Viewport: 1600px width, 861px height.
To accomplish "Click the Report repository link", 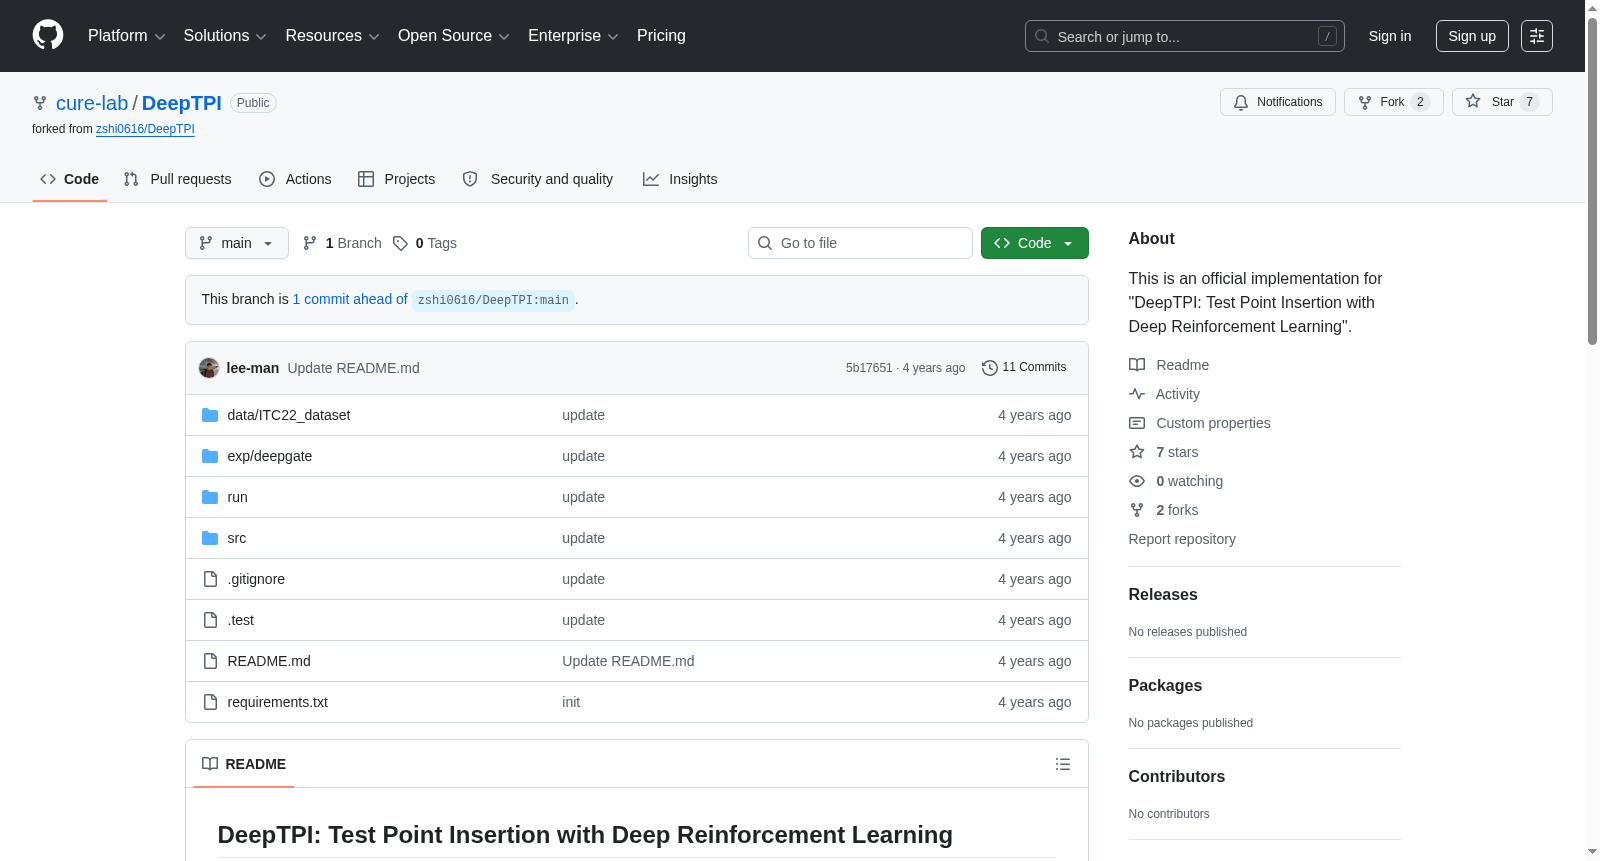I will tap(1182, 539).
